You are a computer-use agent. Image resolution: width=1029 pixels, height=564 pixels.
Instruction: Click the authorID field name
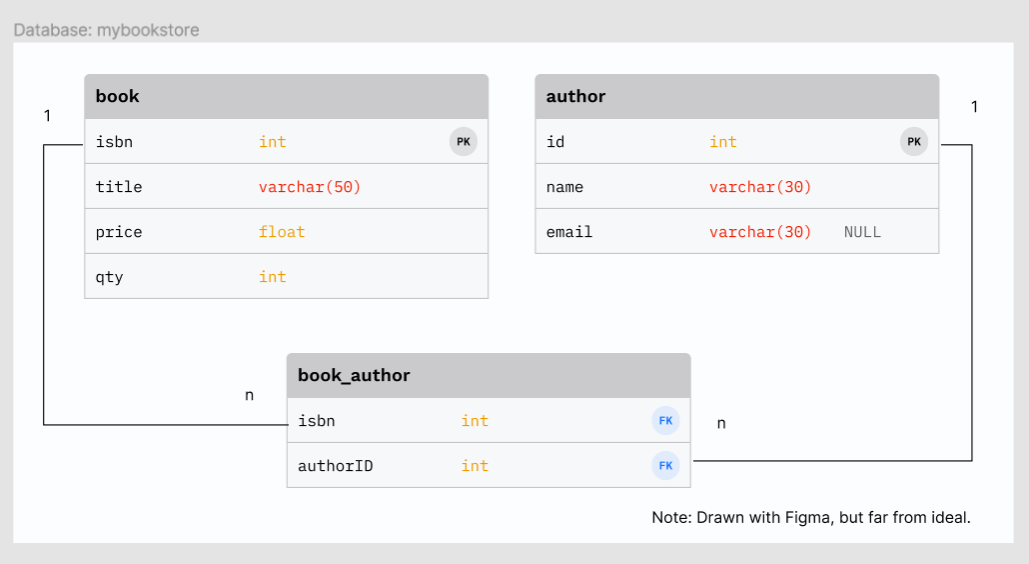335,466
